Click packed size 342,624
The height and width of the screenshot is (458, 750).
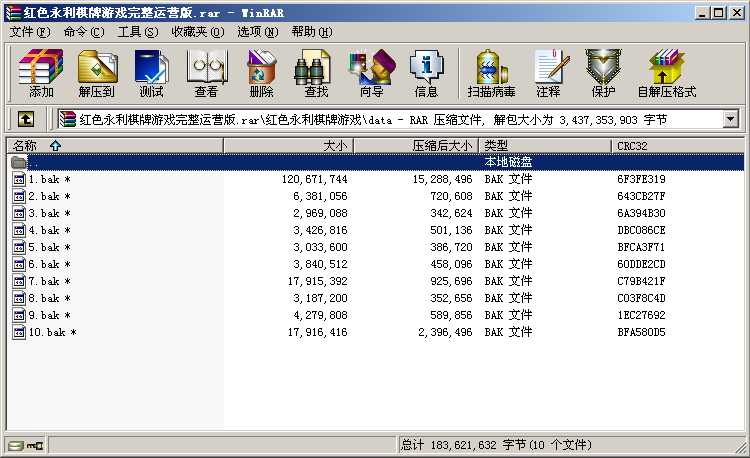tap(451, 213)
